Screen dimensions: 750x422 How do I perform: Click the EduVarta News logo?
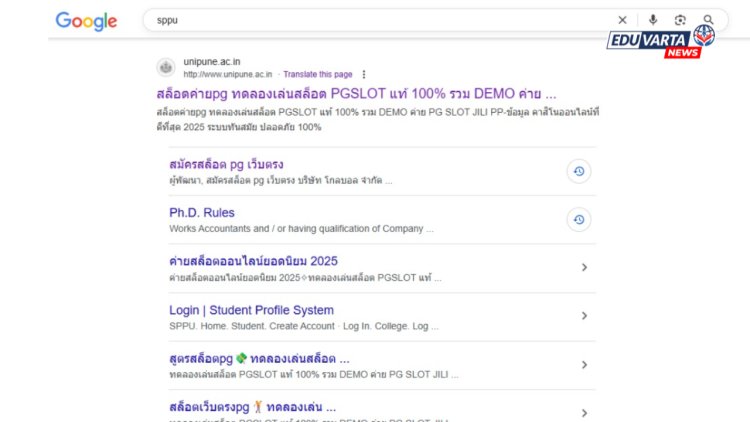[661, 41]
